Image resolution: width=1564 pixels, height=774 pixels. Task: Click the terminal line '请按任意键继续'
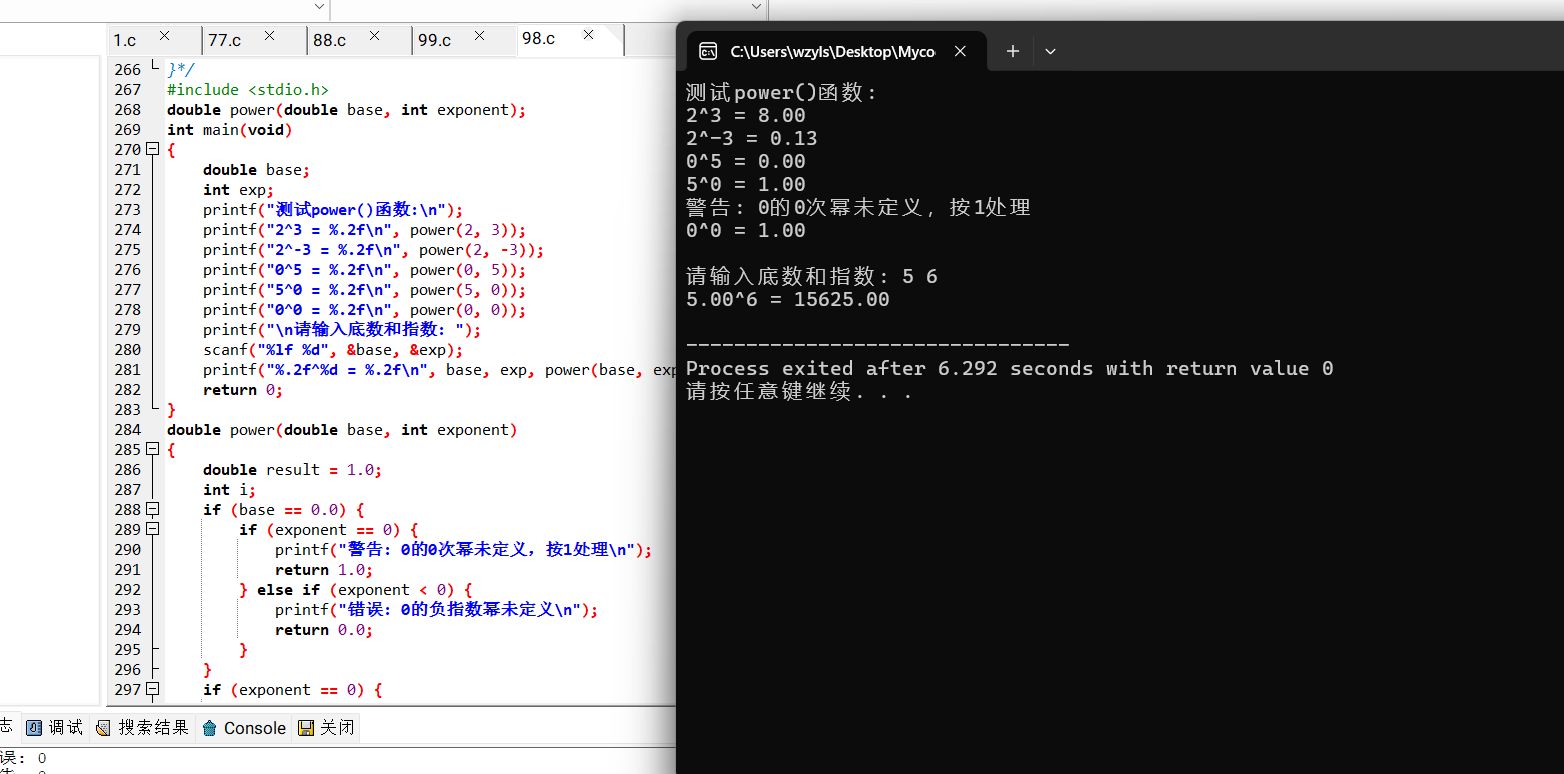click(799, 391)
